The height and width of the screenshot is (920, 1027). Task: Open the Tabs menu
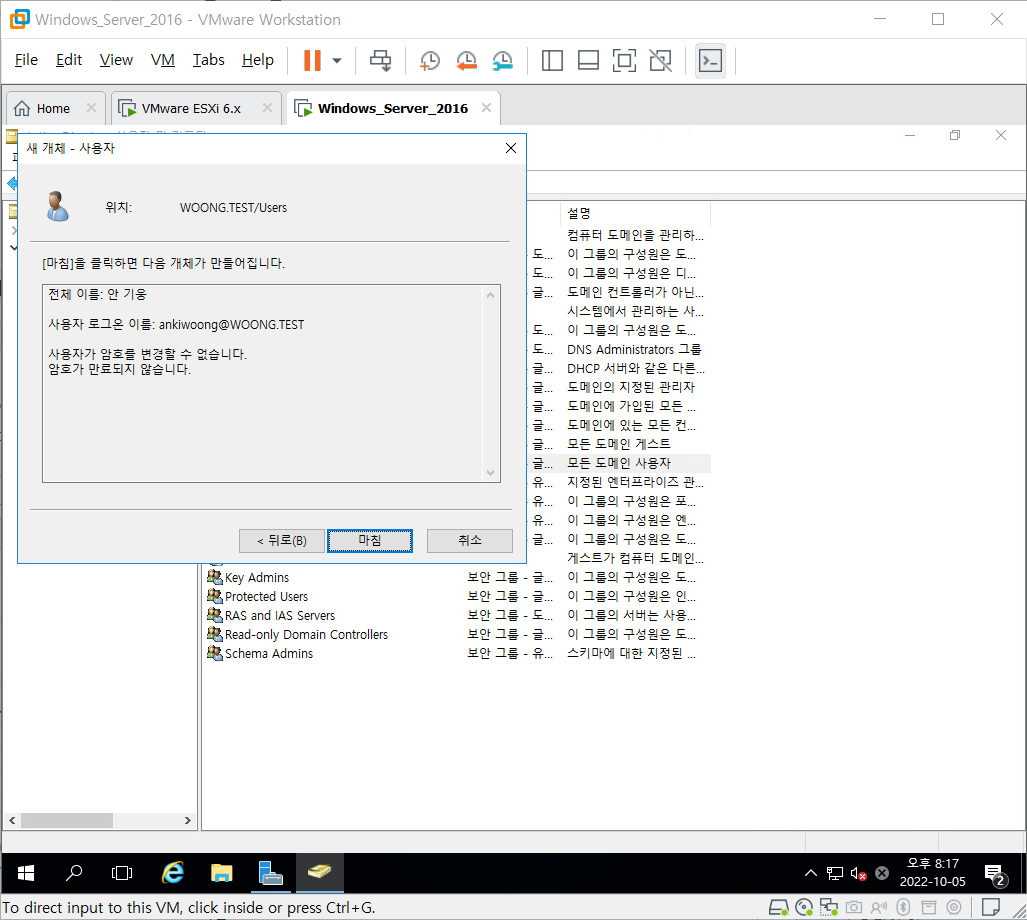208,60
